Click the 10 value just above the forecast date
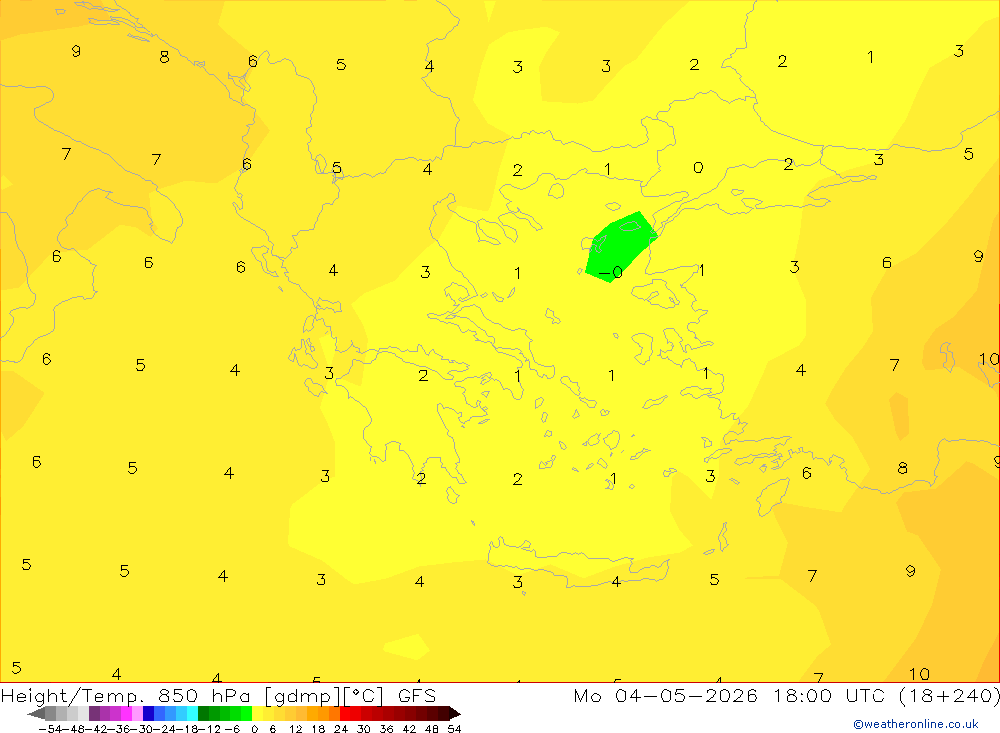This screenshot has height=733, width=1000. [x=919, y=674]
